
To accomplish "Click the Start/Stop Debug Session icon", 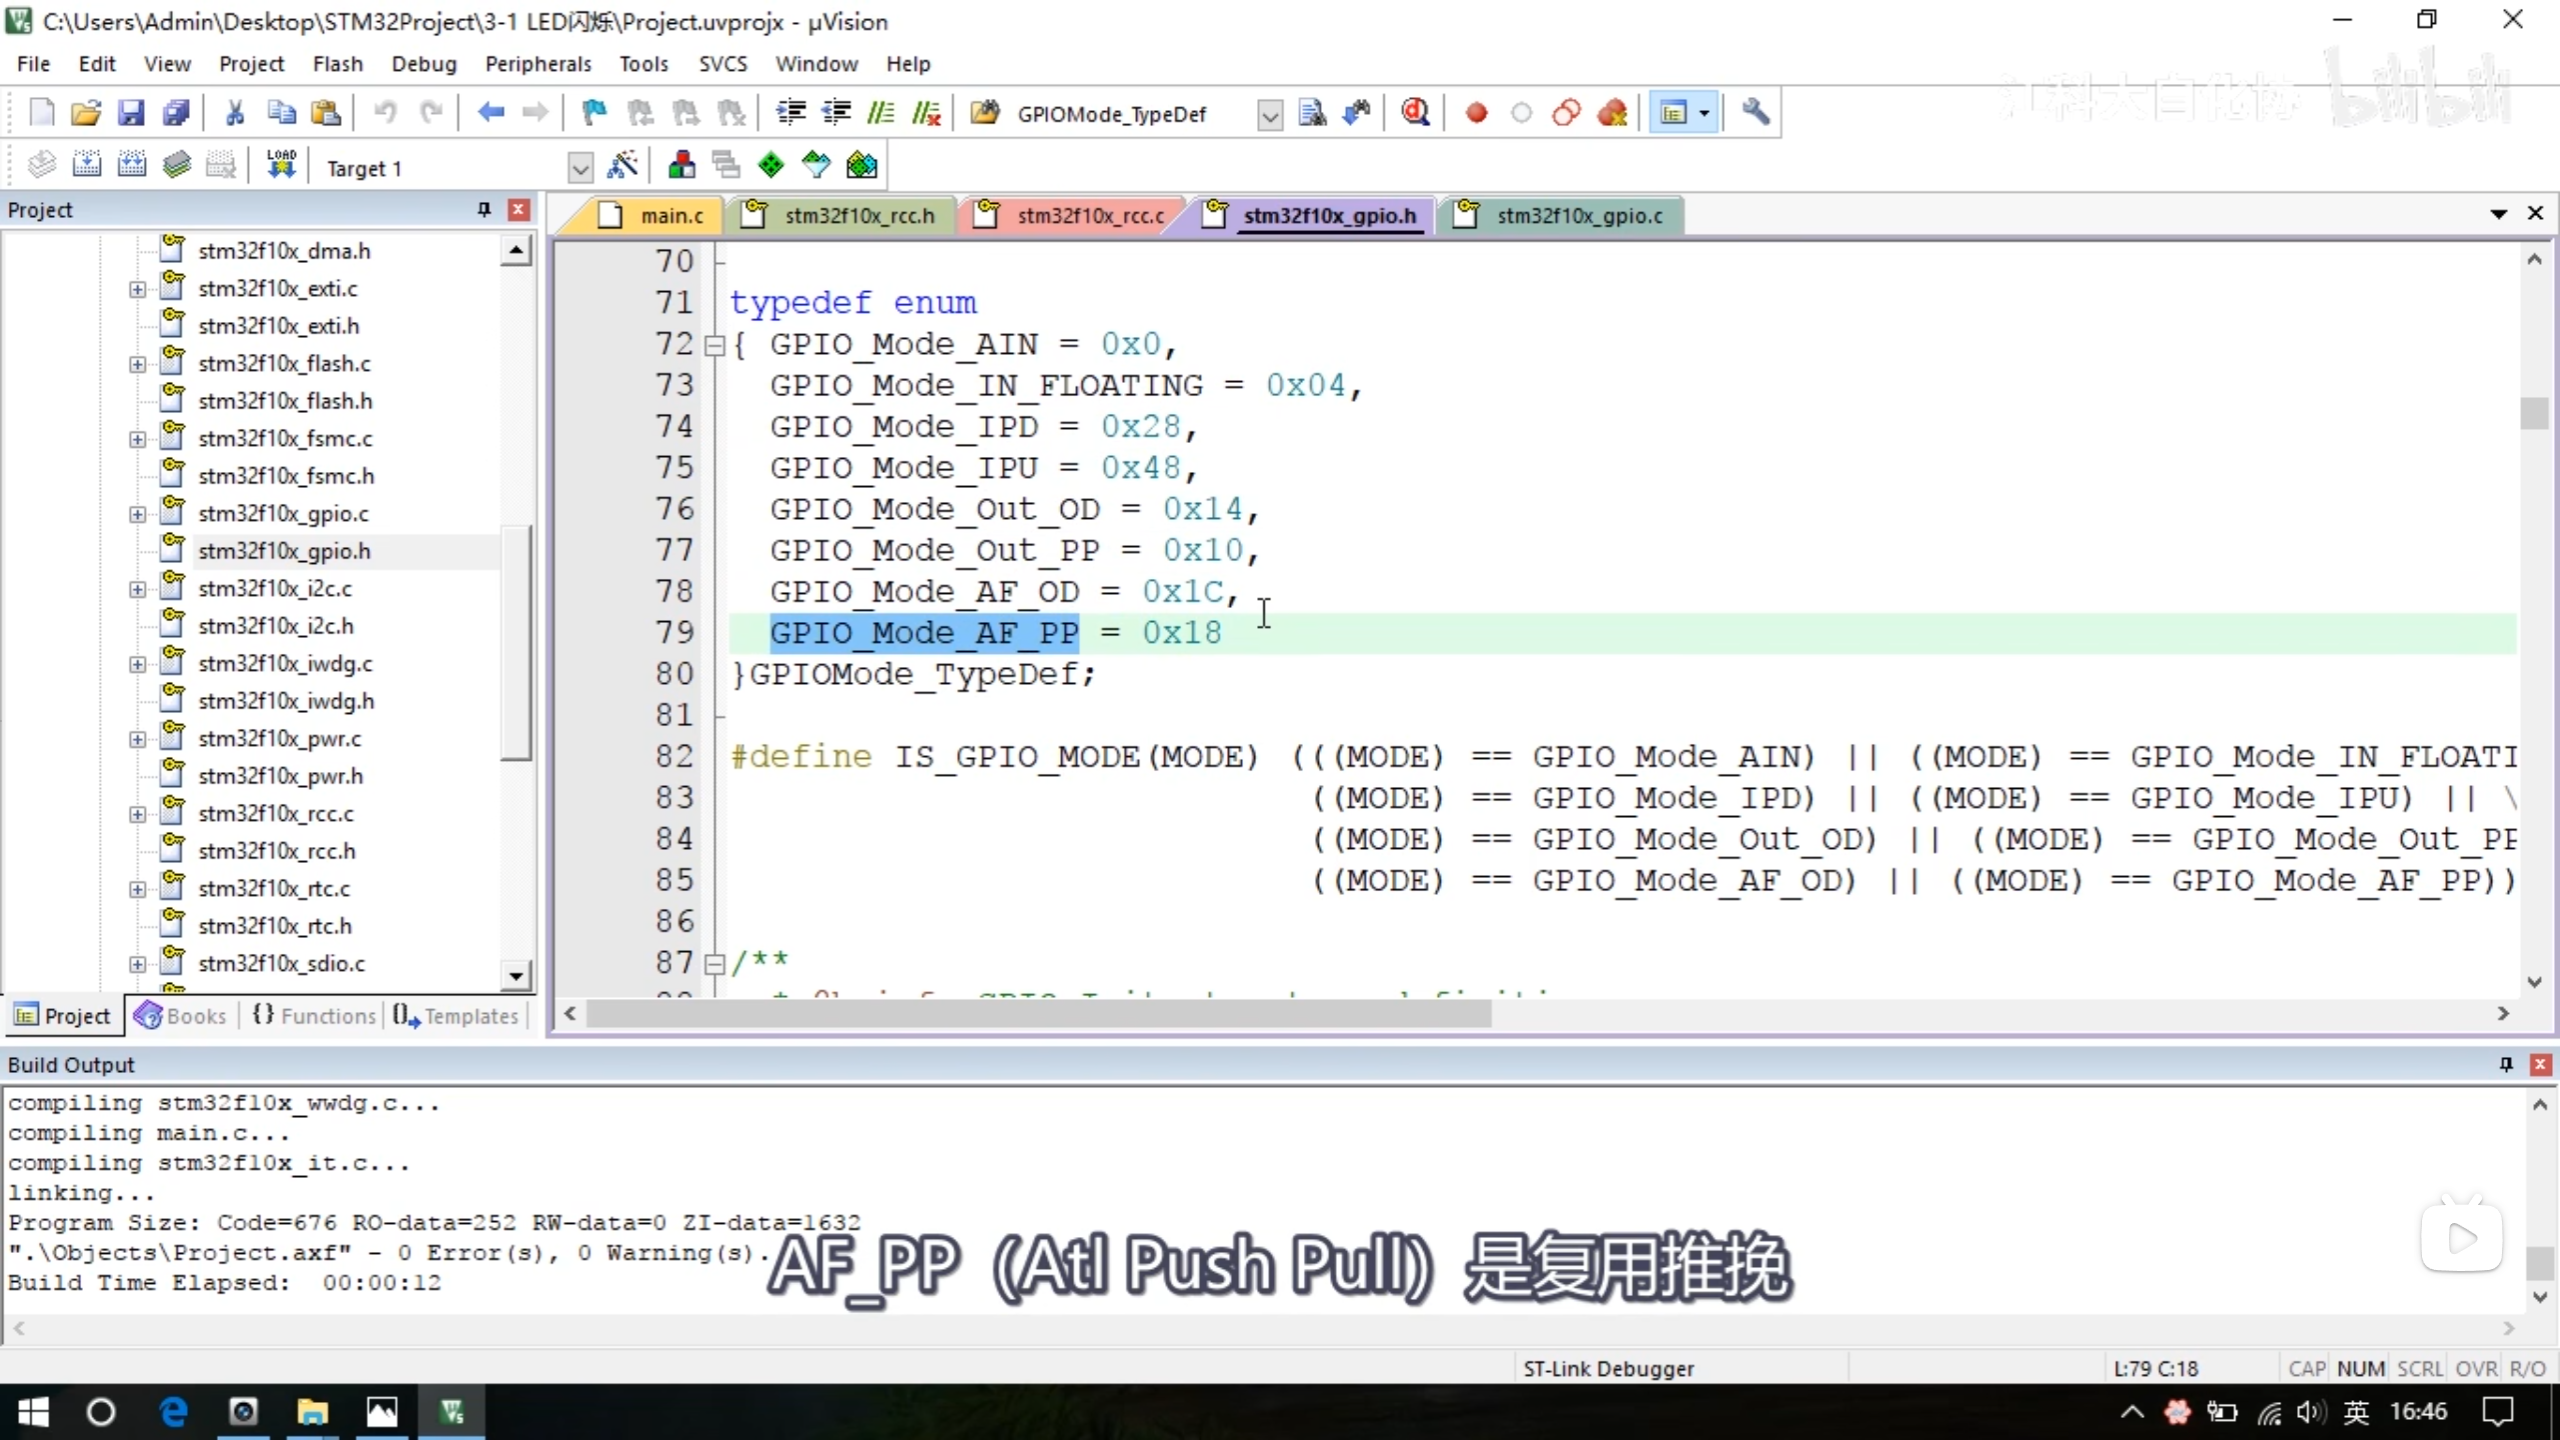I will pos(1415,113).
